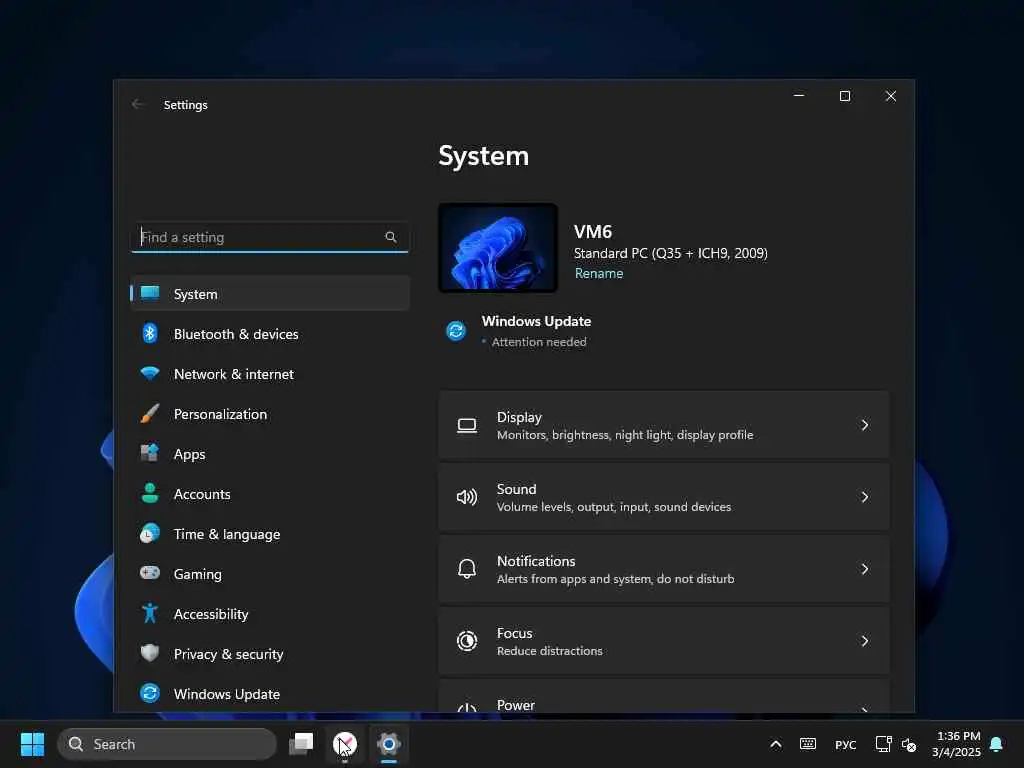Select Gaming category text
The image size is (1024, 768).
[x=197, y=574]
